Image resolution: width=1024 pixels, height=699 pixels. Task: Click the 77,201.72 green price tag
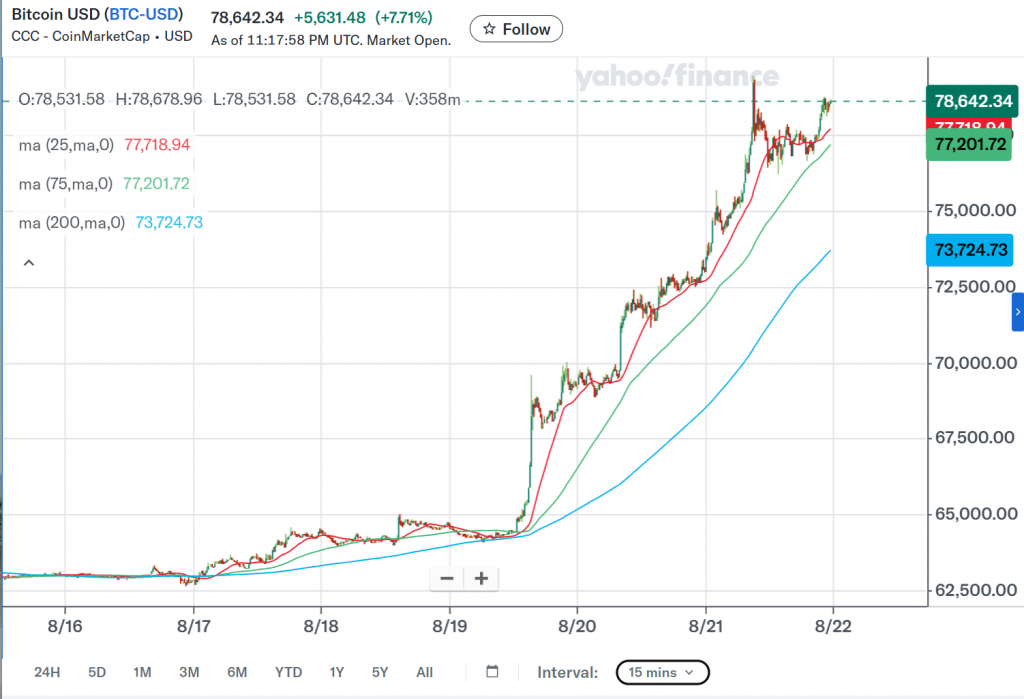point(970,144)
